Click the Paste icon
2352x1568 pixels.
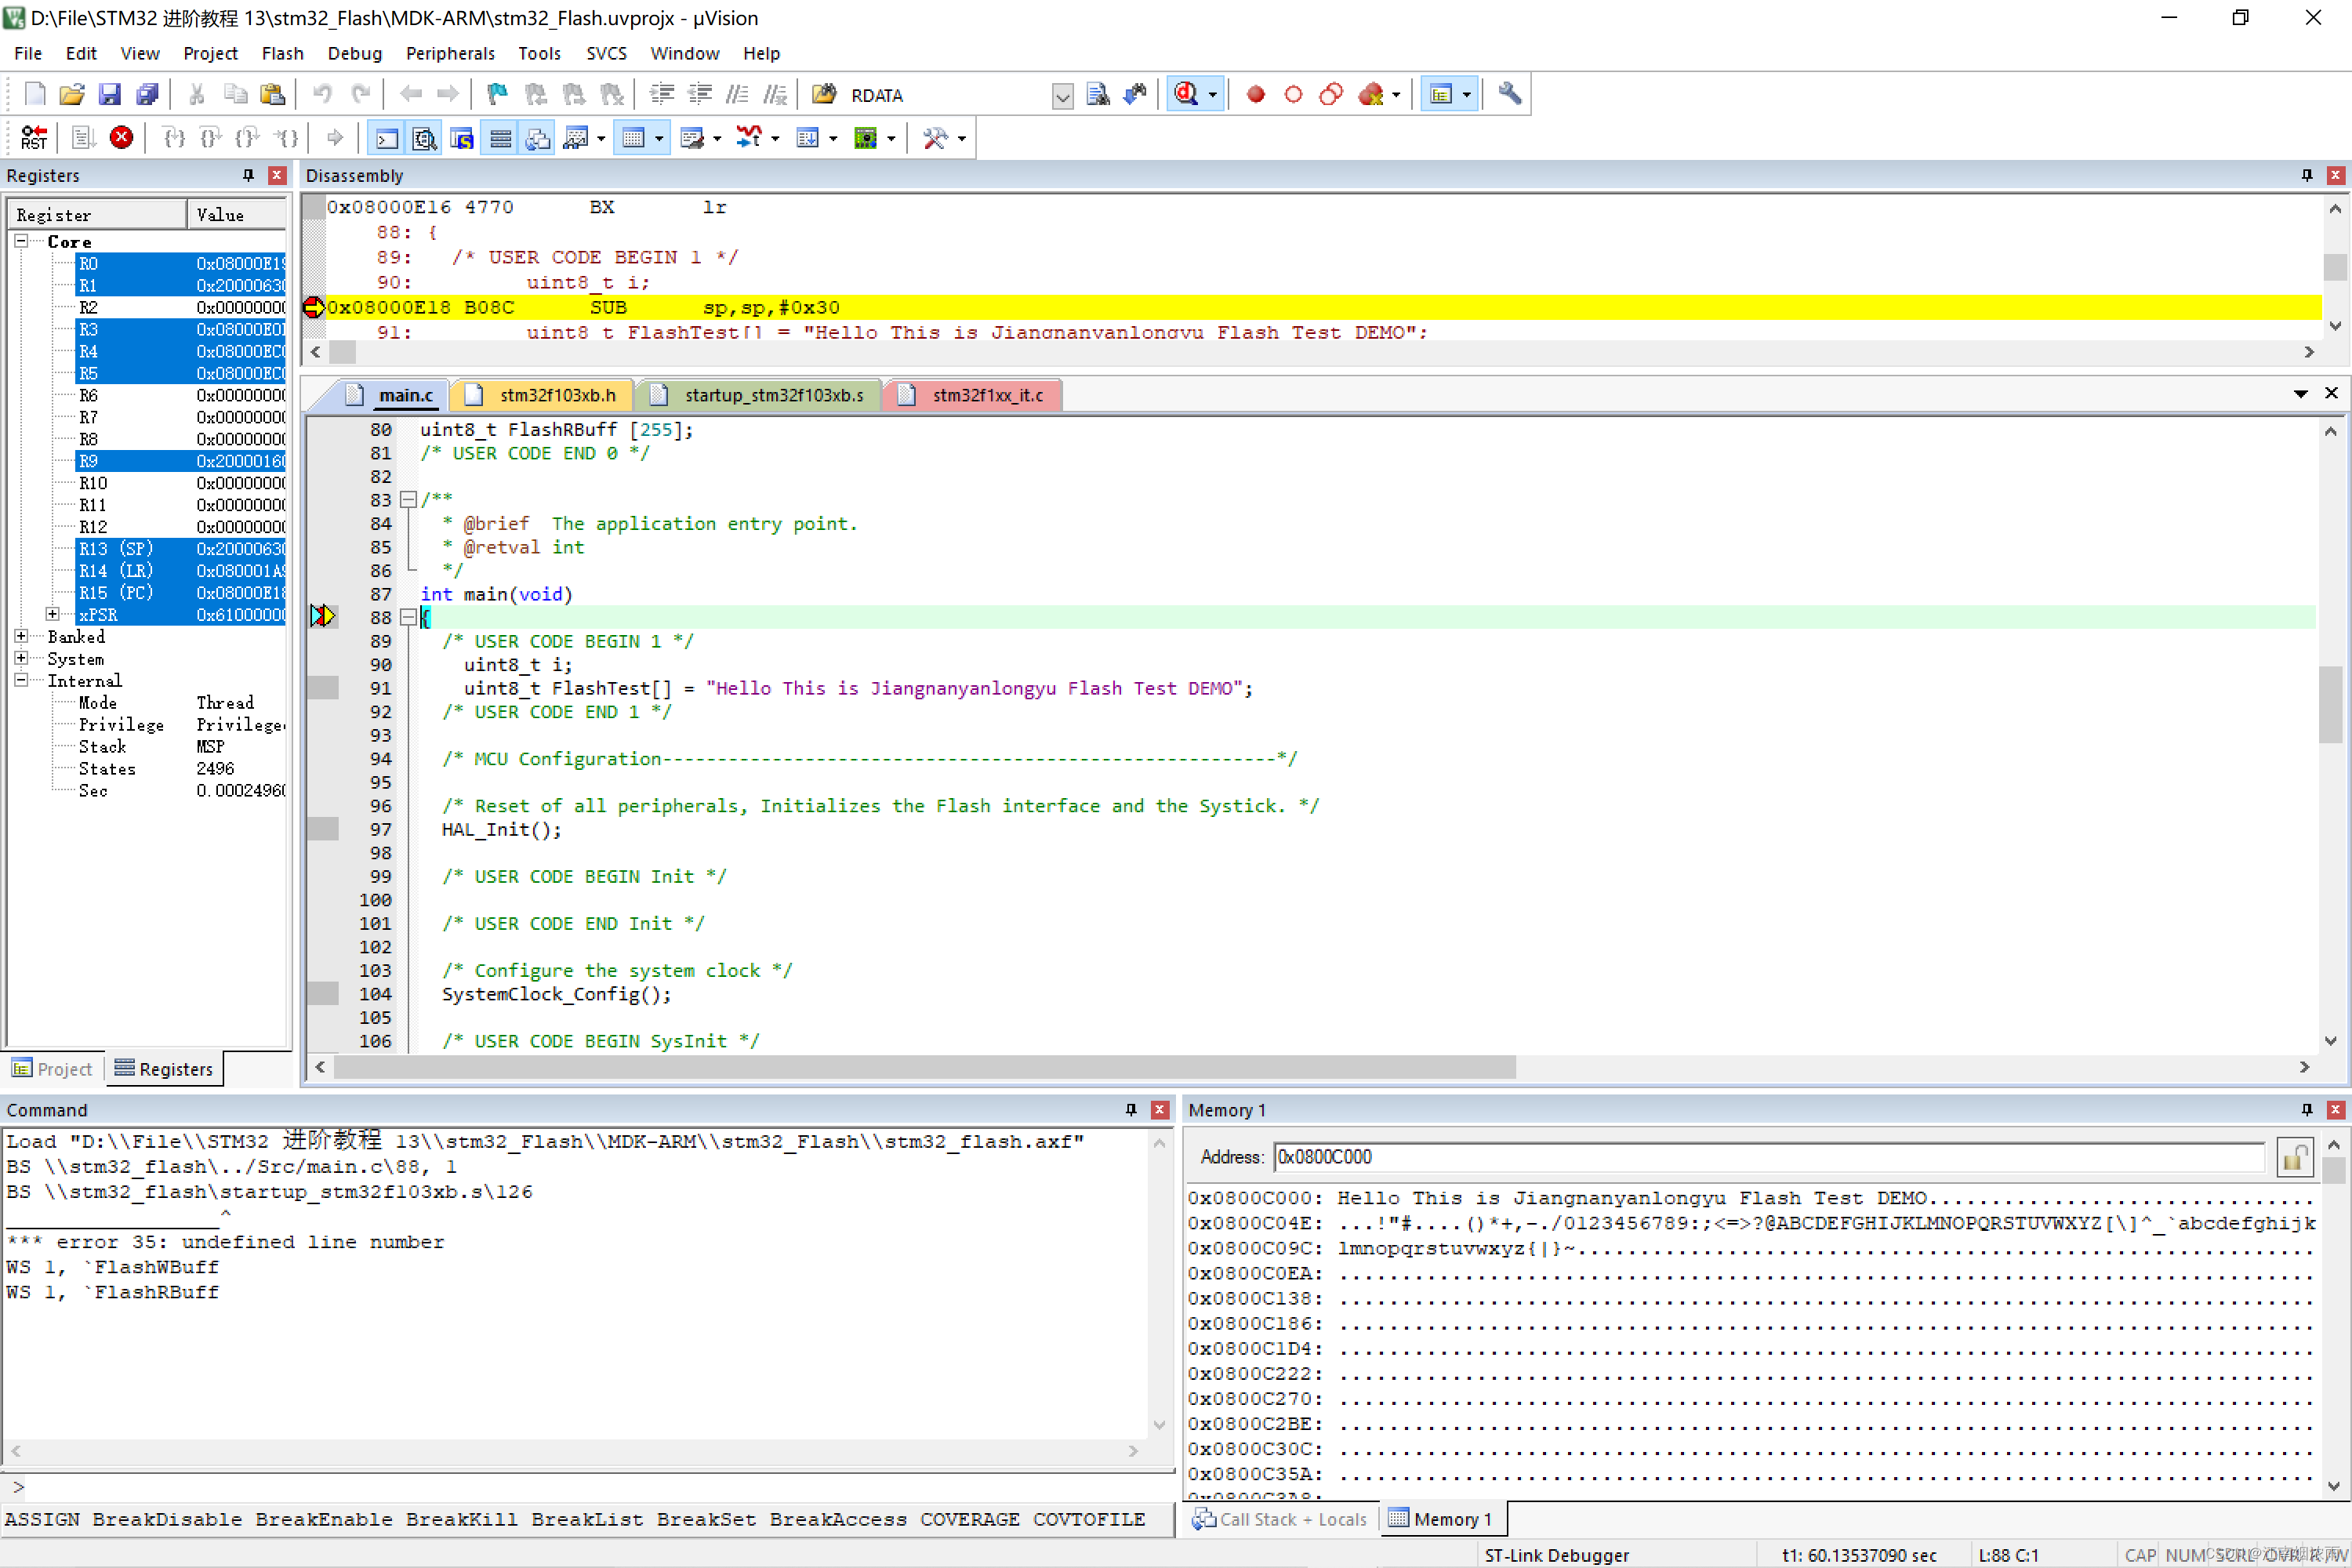pyautogui.click(x=272, y=94)
